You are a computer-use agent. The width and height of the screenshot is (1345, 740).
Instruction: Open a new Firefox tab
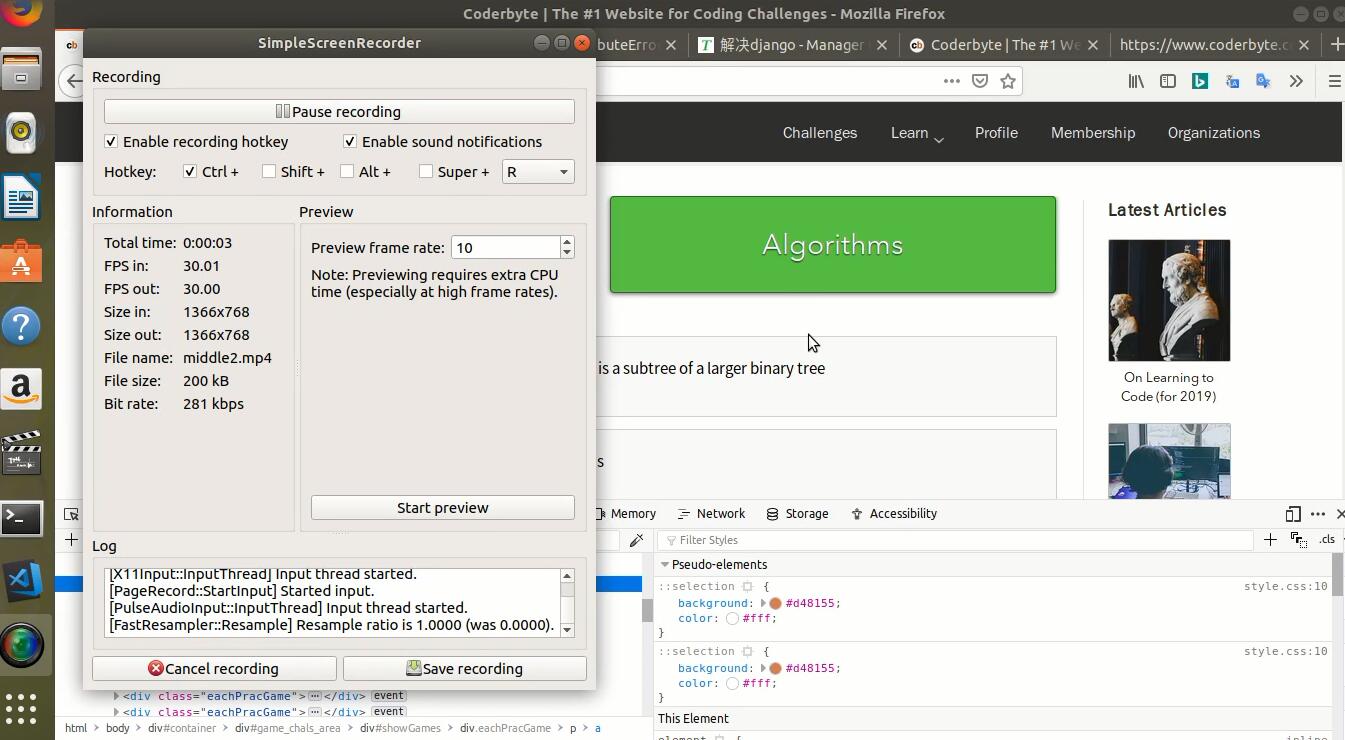(x=1336, y=45)
